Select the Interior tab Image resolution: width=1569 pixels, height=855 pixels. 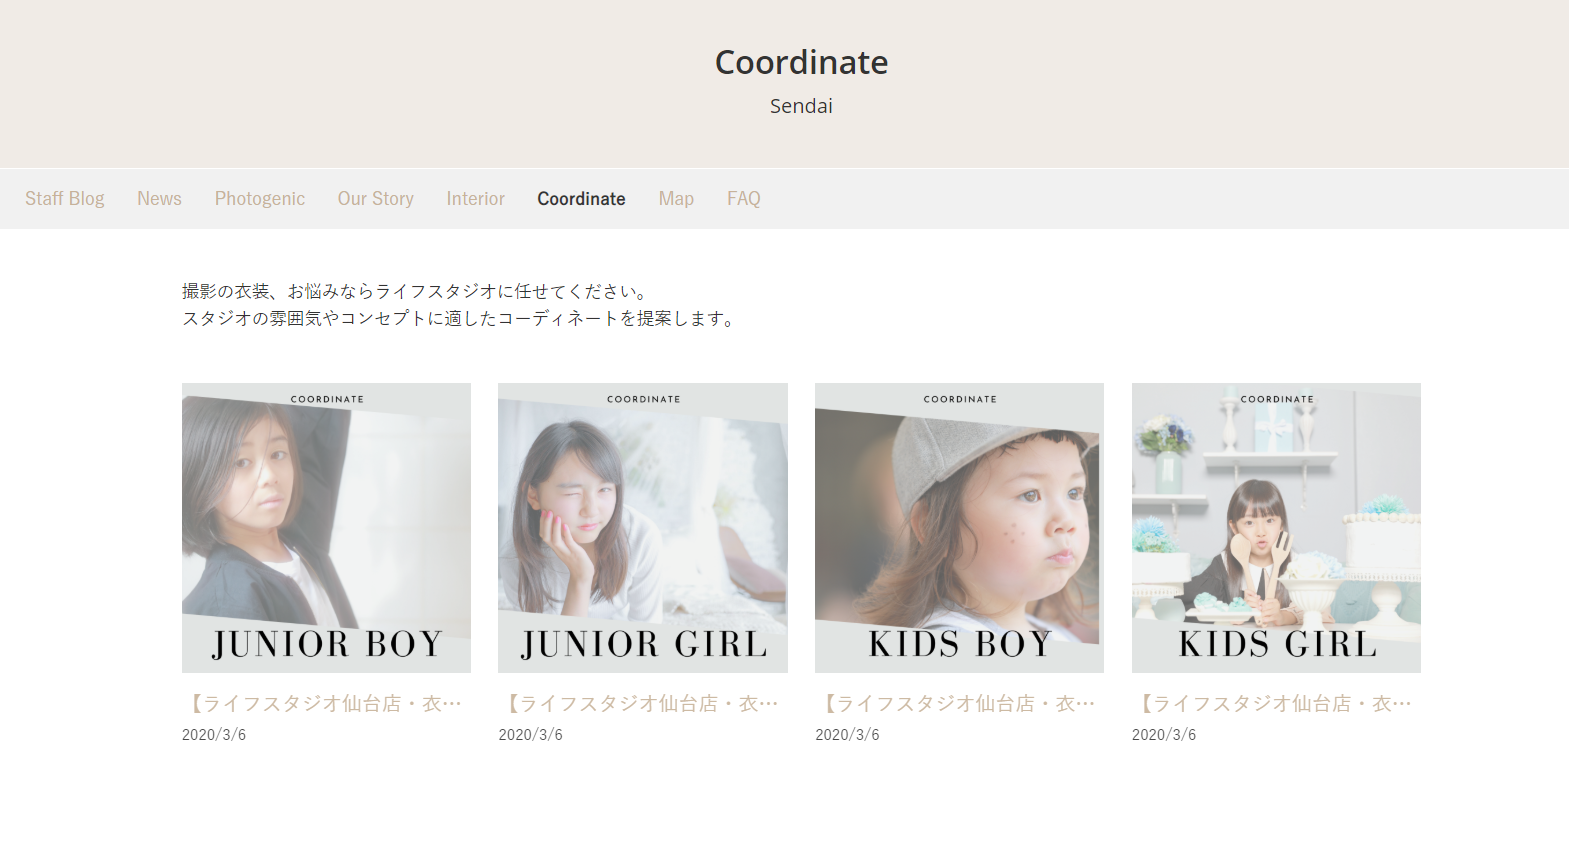[x=476, y=199]
